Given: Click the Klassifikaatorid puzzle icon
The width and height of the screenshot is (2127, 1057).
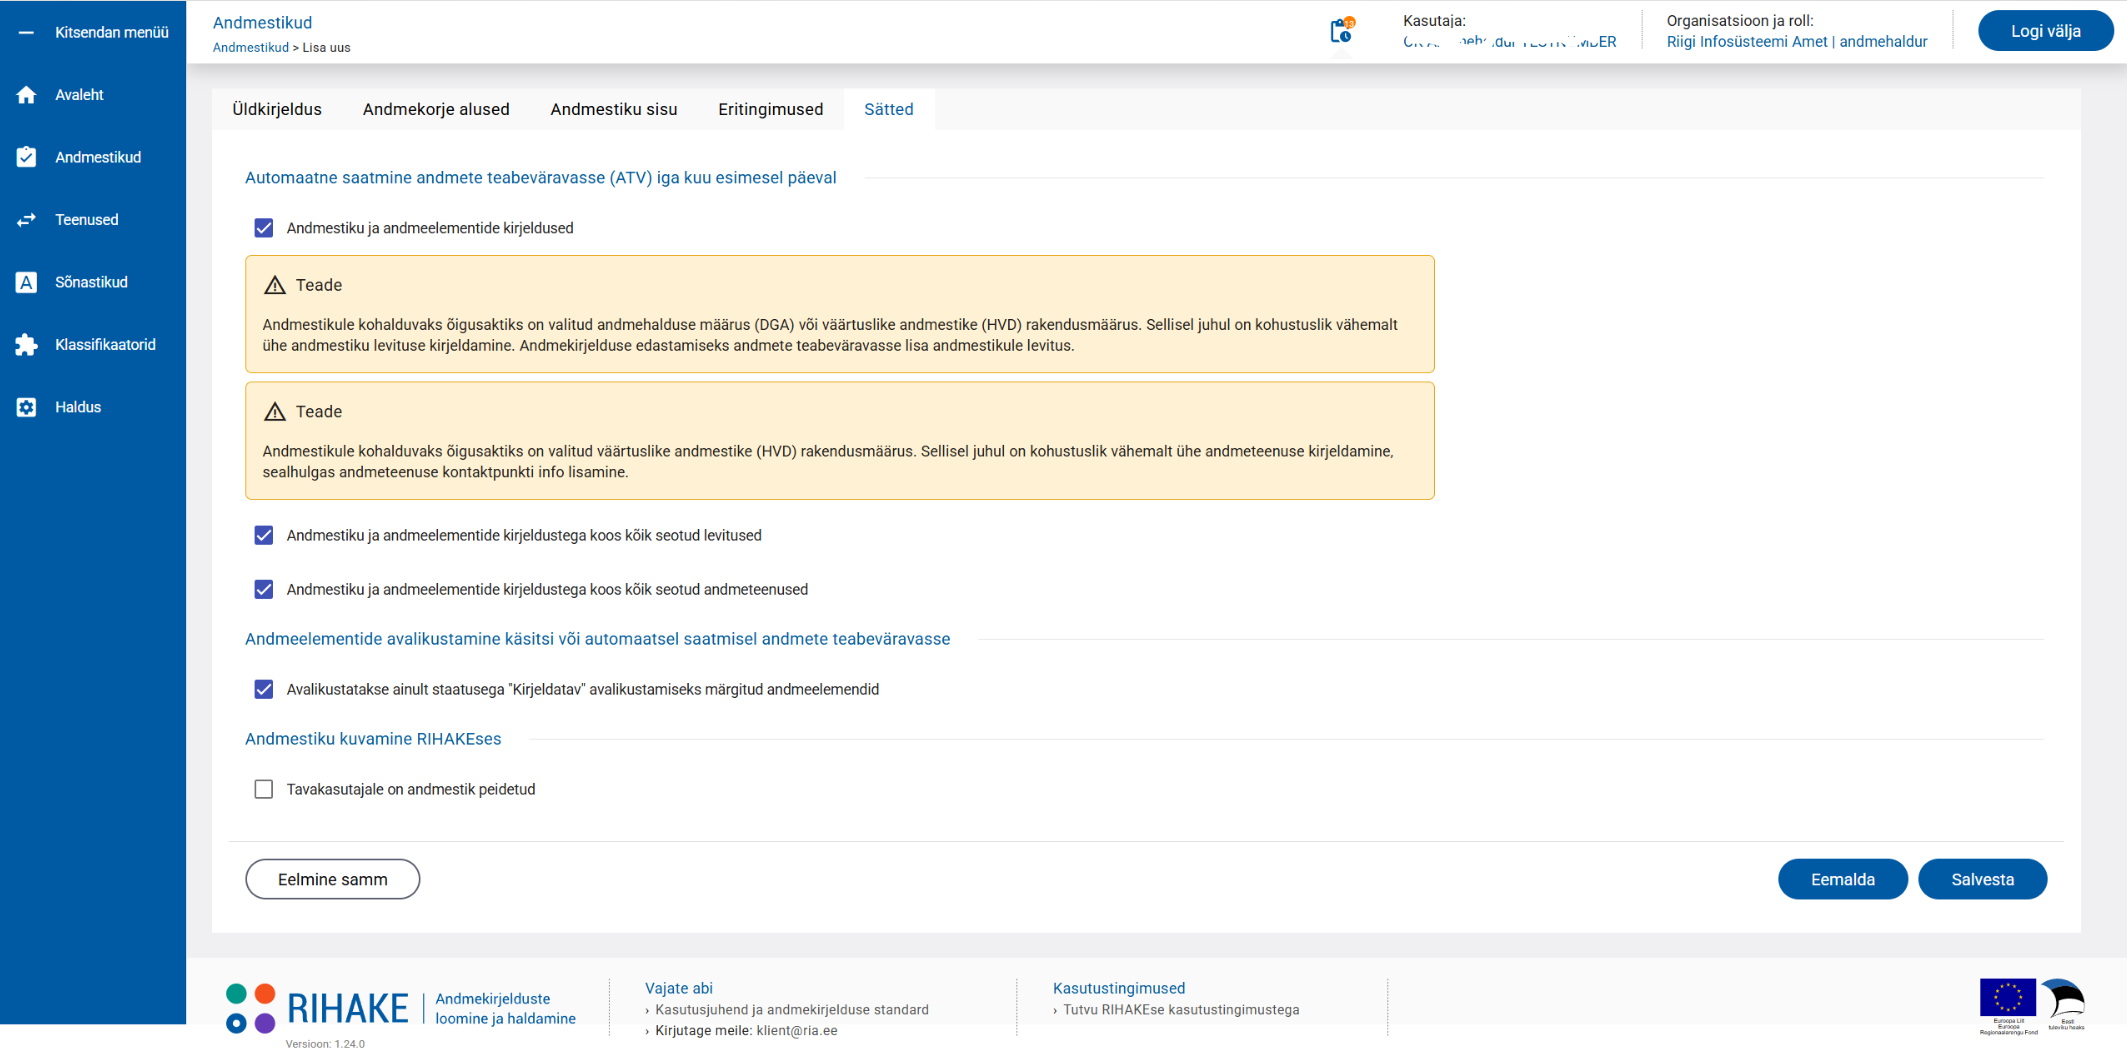Looking at the screenshot, I should click(26, 345).
